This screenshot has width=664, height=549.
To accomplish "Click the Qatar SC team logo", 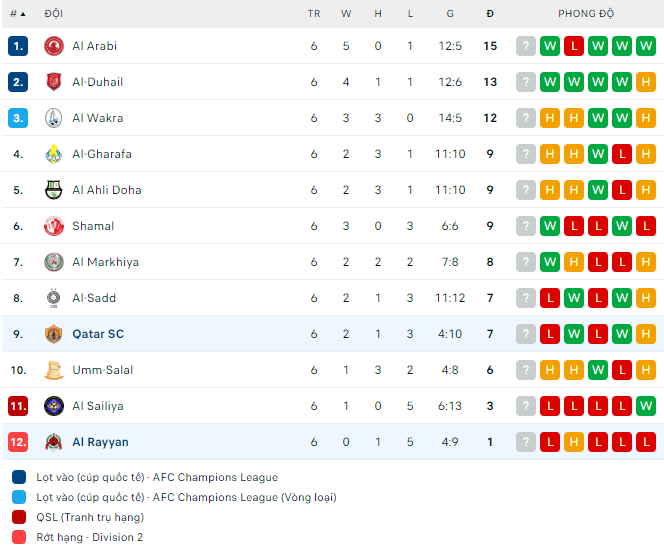I will point(54,334).
